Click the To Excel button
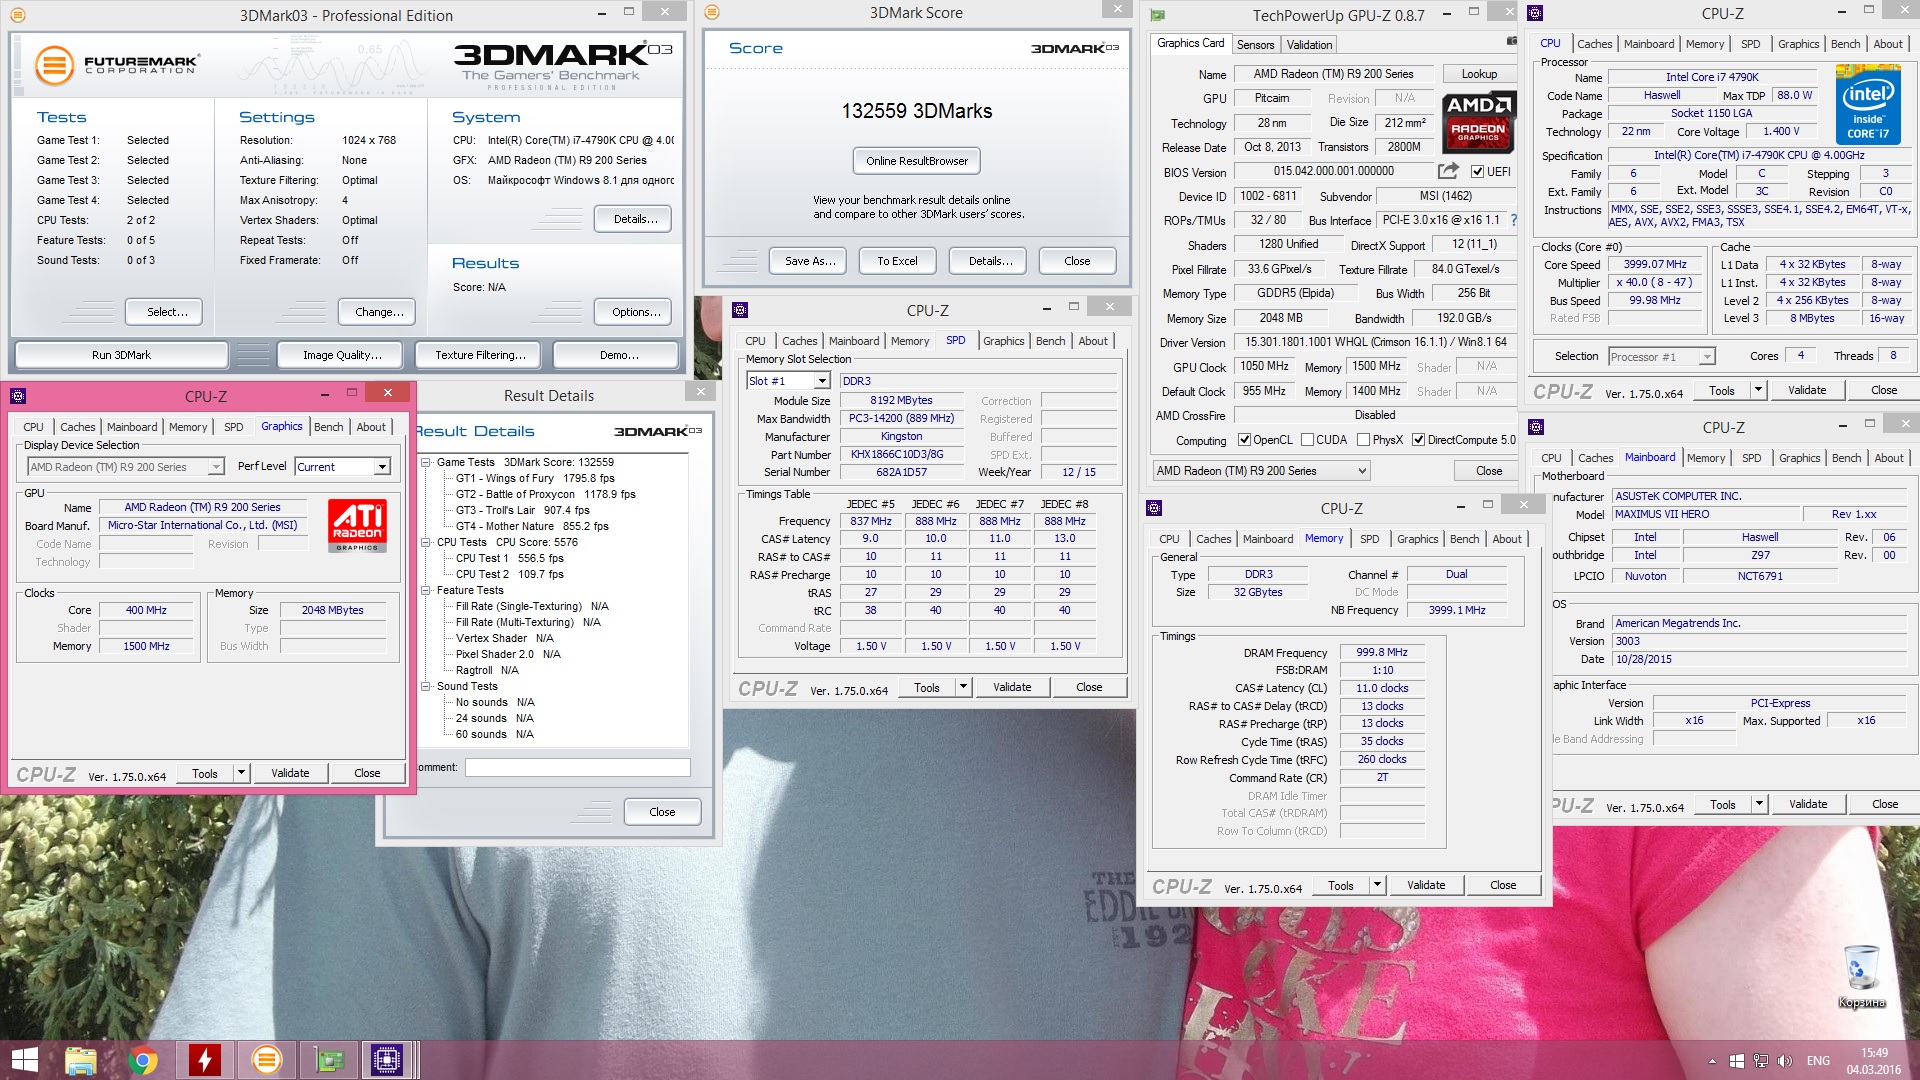The height and width of the screenshot is (1080, 1920). point(897,261)
